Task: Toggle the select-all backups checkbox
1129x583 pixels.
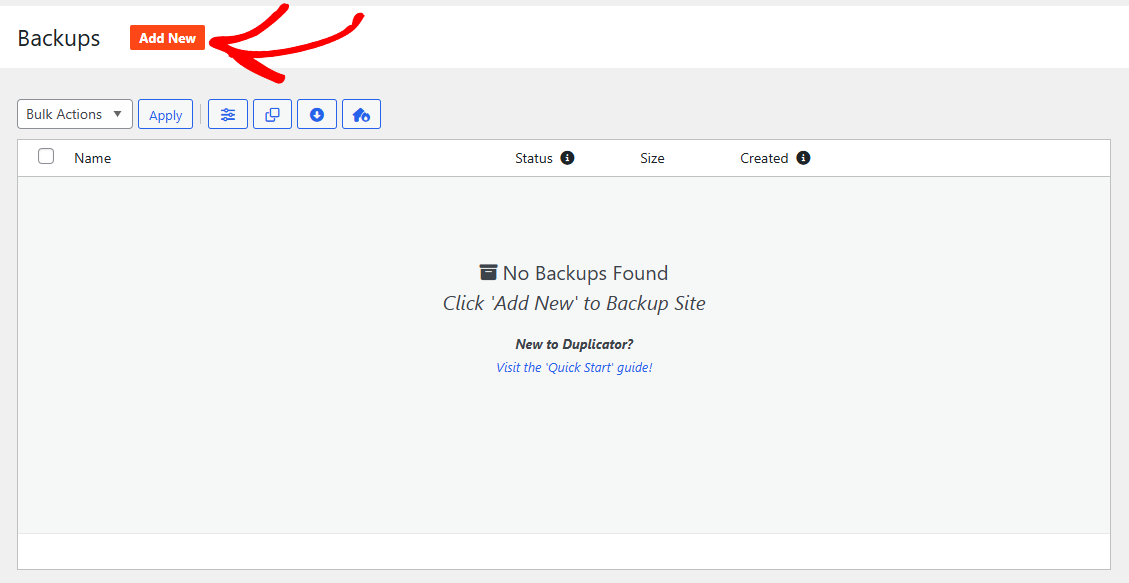Action: coord(46,157)
